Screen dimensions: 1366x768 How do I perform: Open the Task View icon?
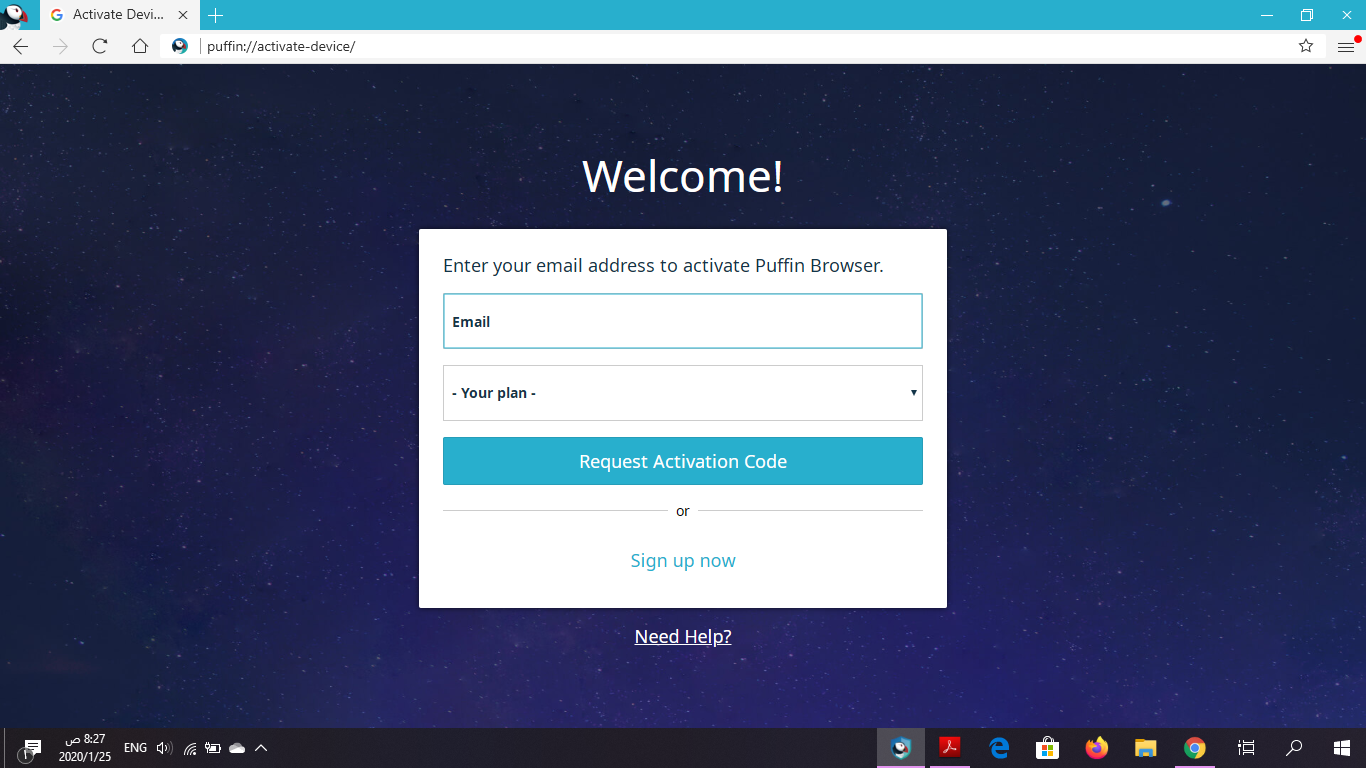pyautogui.click(x=1246, y=748)
